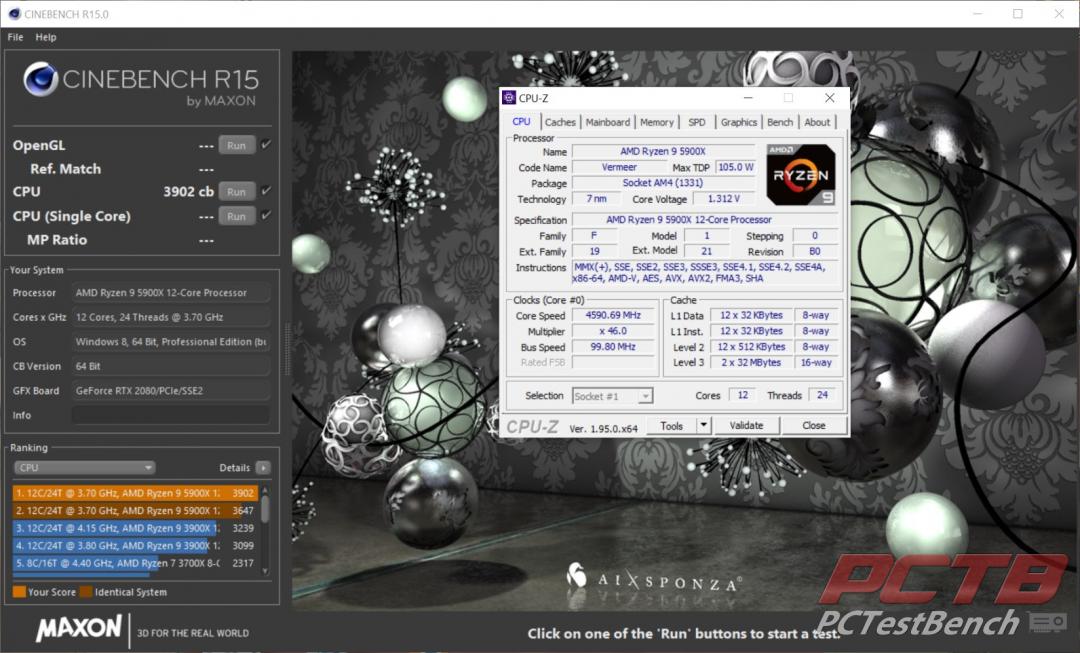Click the CPU score value 3902 cb

tap(188, 191)
